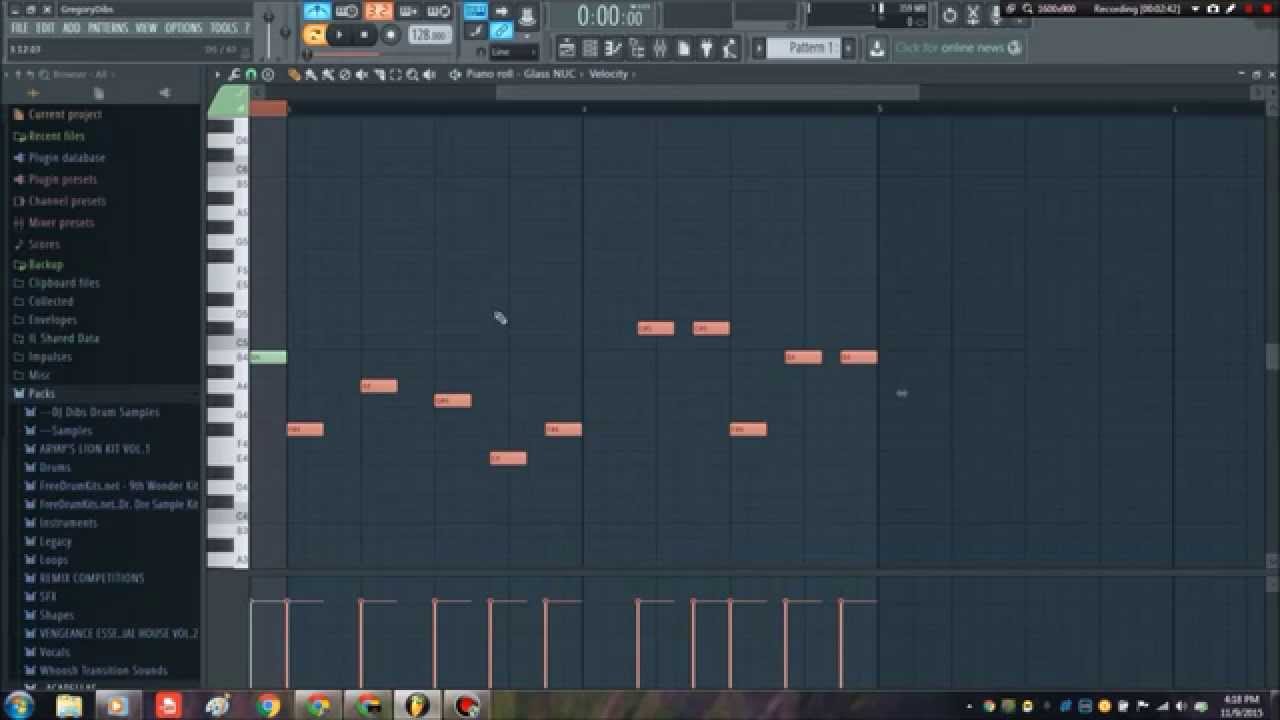This screenshot has height=720, width=1280.
Task: Click the target control icon before Piano roll title
Action: point(455,75)
